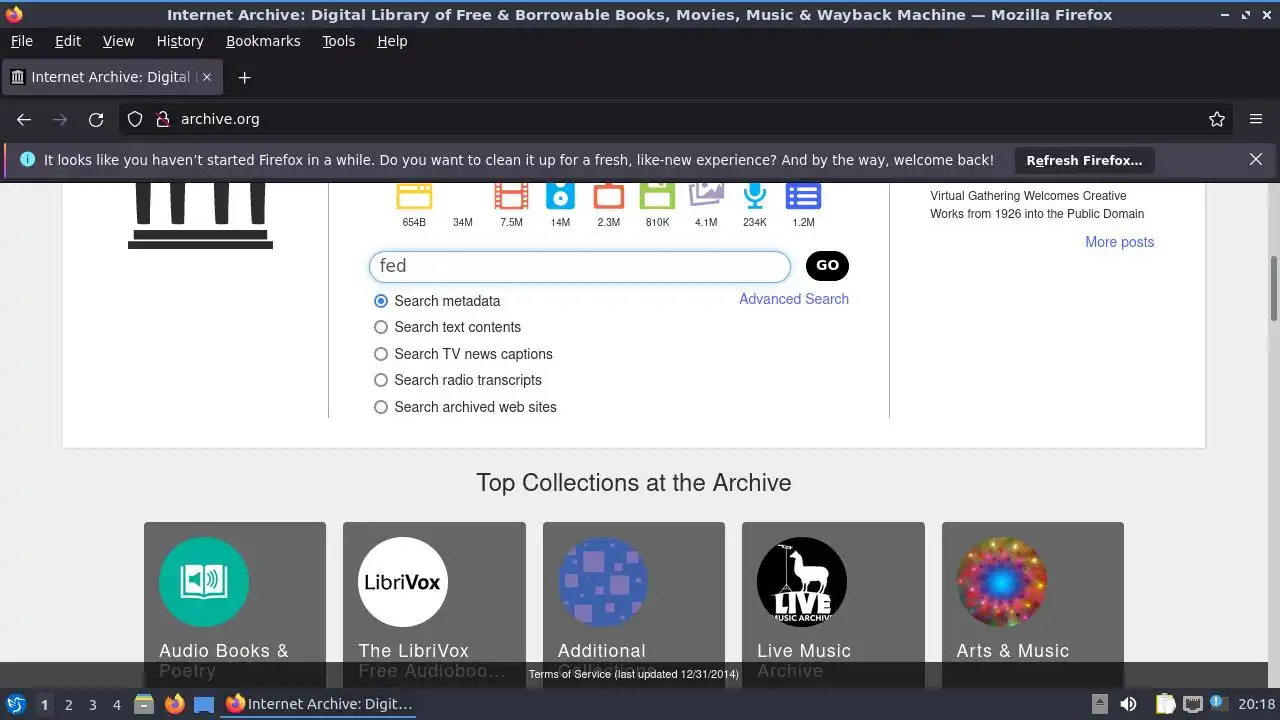1280x720 pixels.
Task: Launch the file manager from taskbar
Action: pos(144,704)
